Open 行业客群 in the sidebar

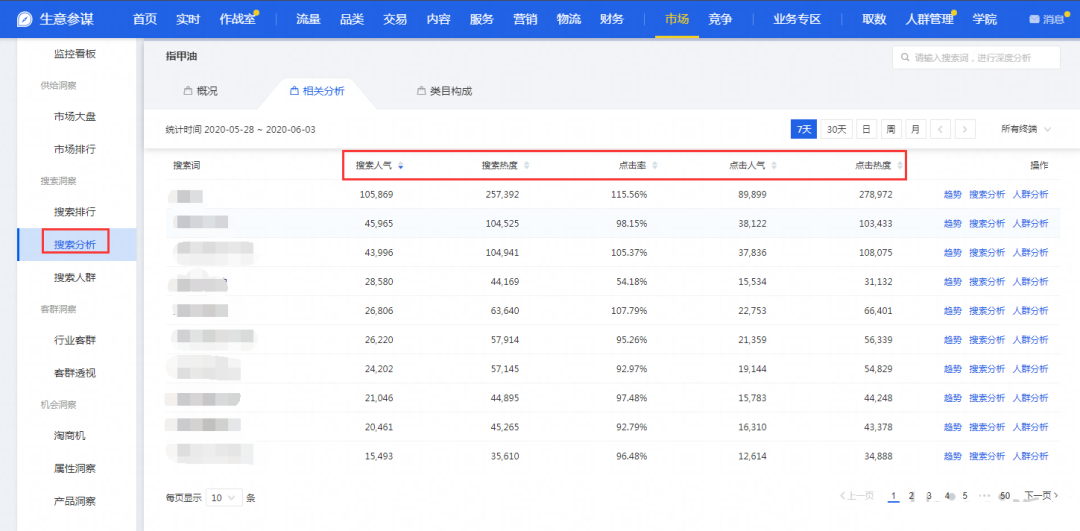pos(75,340)
